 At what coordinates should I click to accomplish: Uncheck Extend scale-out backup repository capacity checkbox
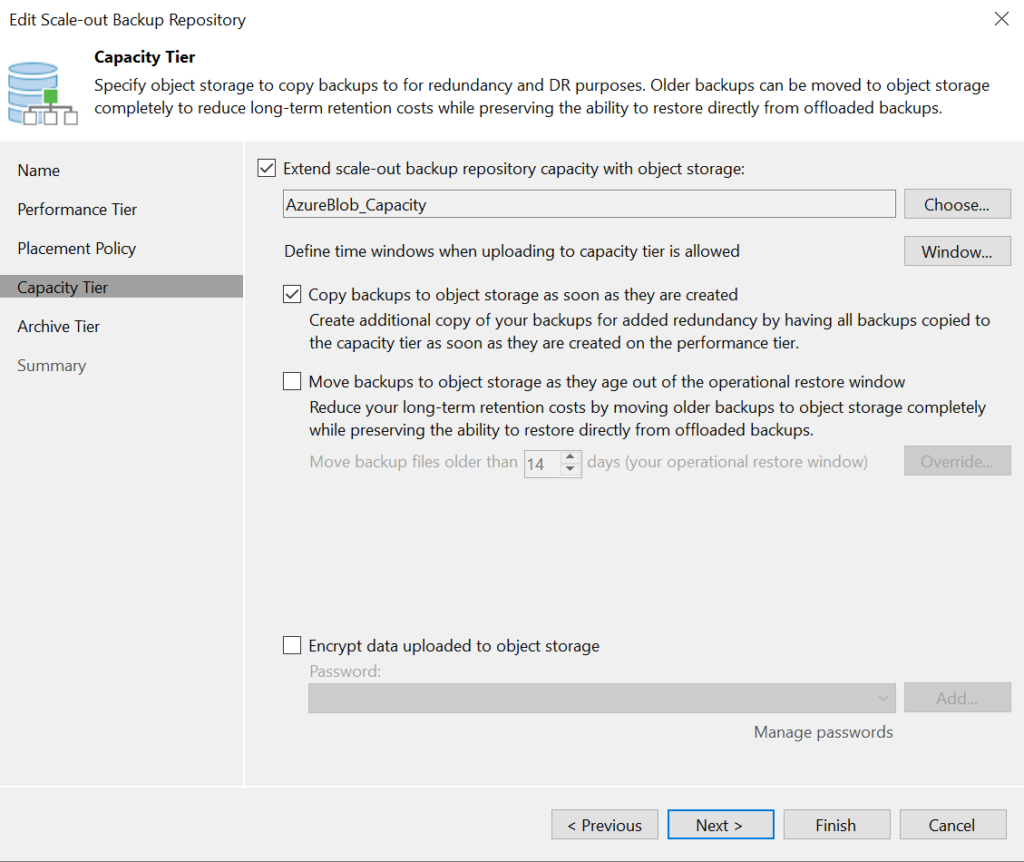[x=267, y=169]
